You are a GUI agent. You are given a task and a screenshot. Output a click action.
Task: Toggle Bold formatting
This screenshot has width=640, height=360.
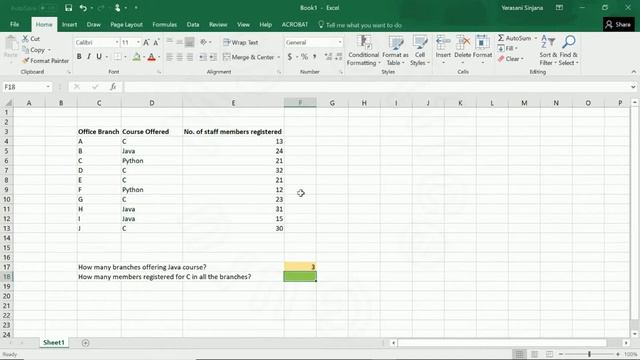pyautogui.click(x=79, y=57)
